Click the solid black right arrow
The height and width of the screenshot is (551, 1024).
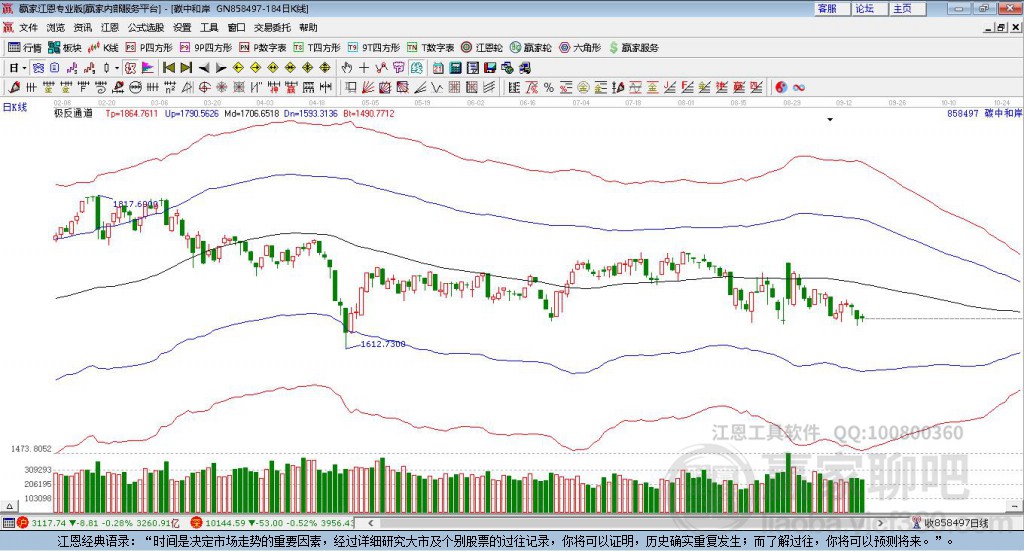[222, 68]
